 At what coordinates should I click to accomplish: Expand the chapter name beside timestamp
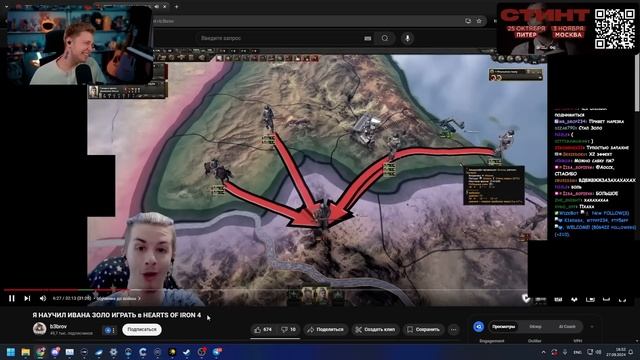118,299
